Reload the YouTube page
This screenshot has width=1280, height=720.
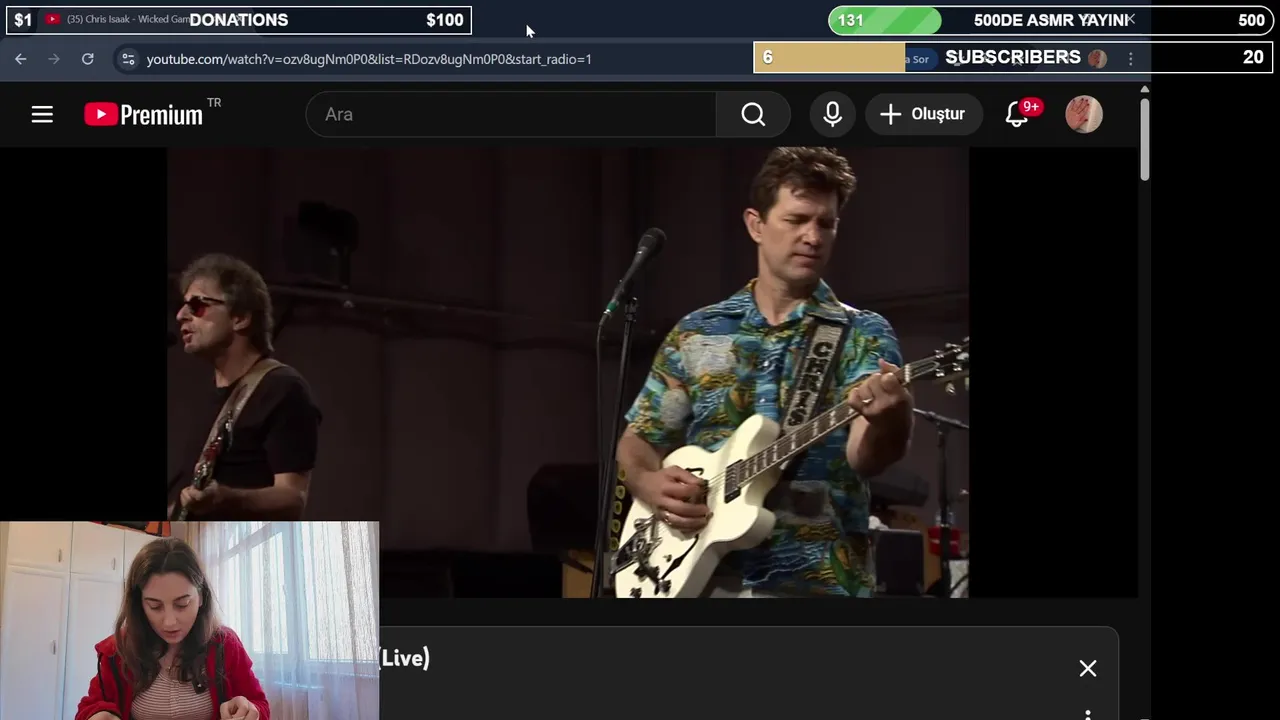pos(88,59)
